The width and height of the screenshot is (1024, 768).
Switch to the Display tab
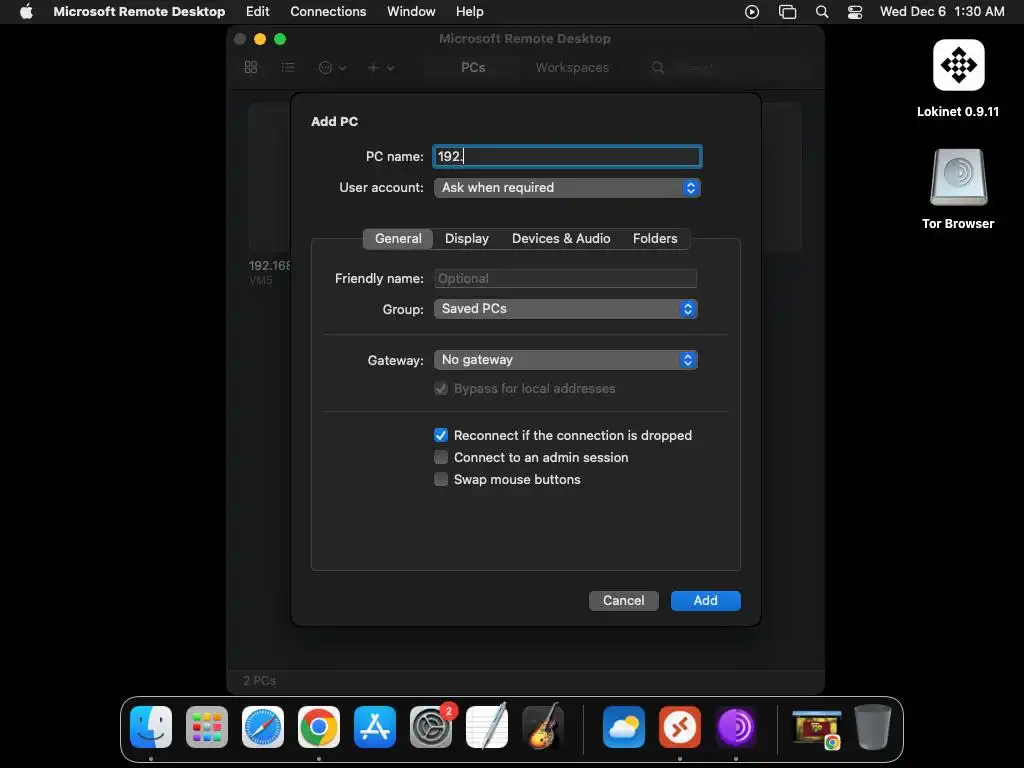466,238
